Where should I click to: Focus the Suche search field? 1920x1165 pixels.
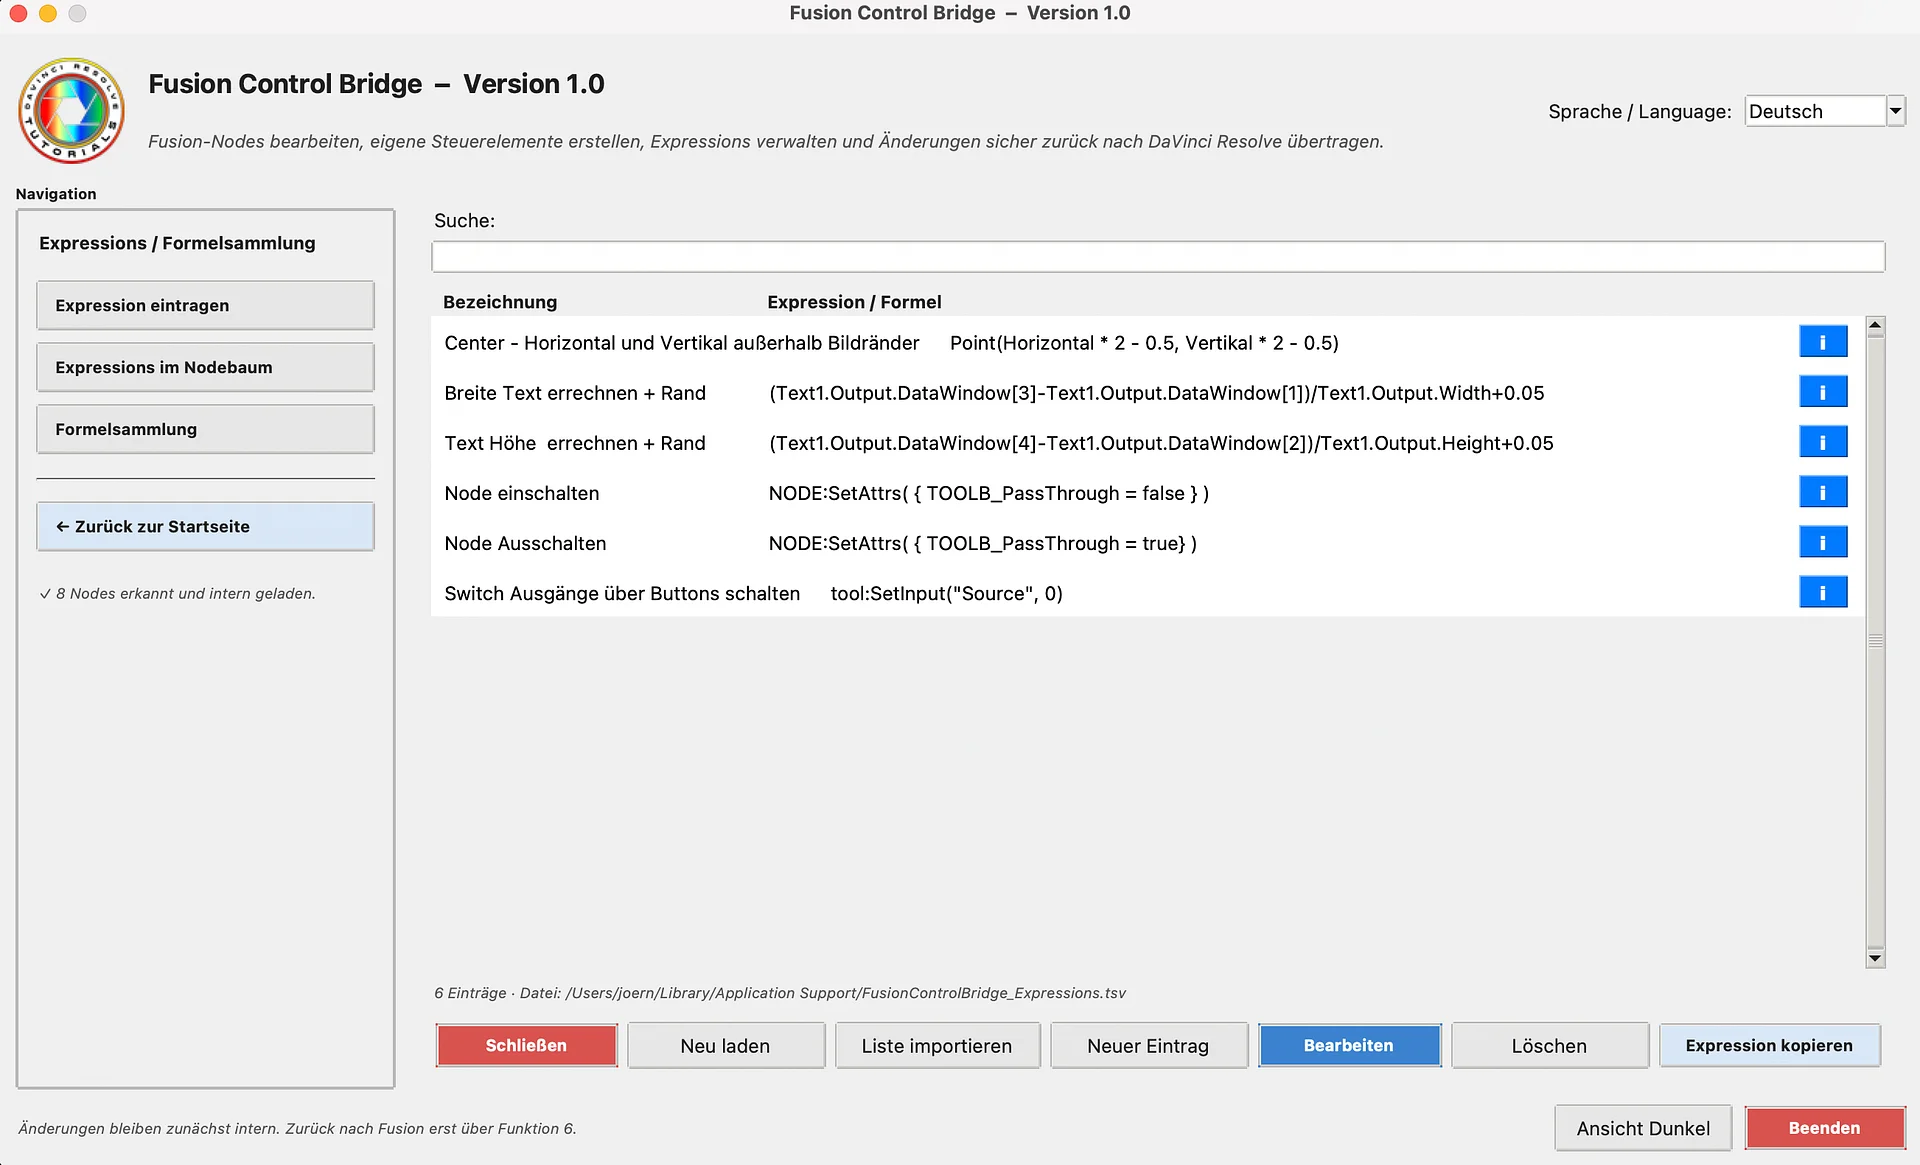tap(1158, 256)
